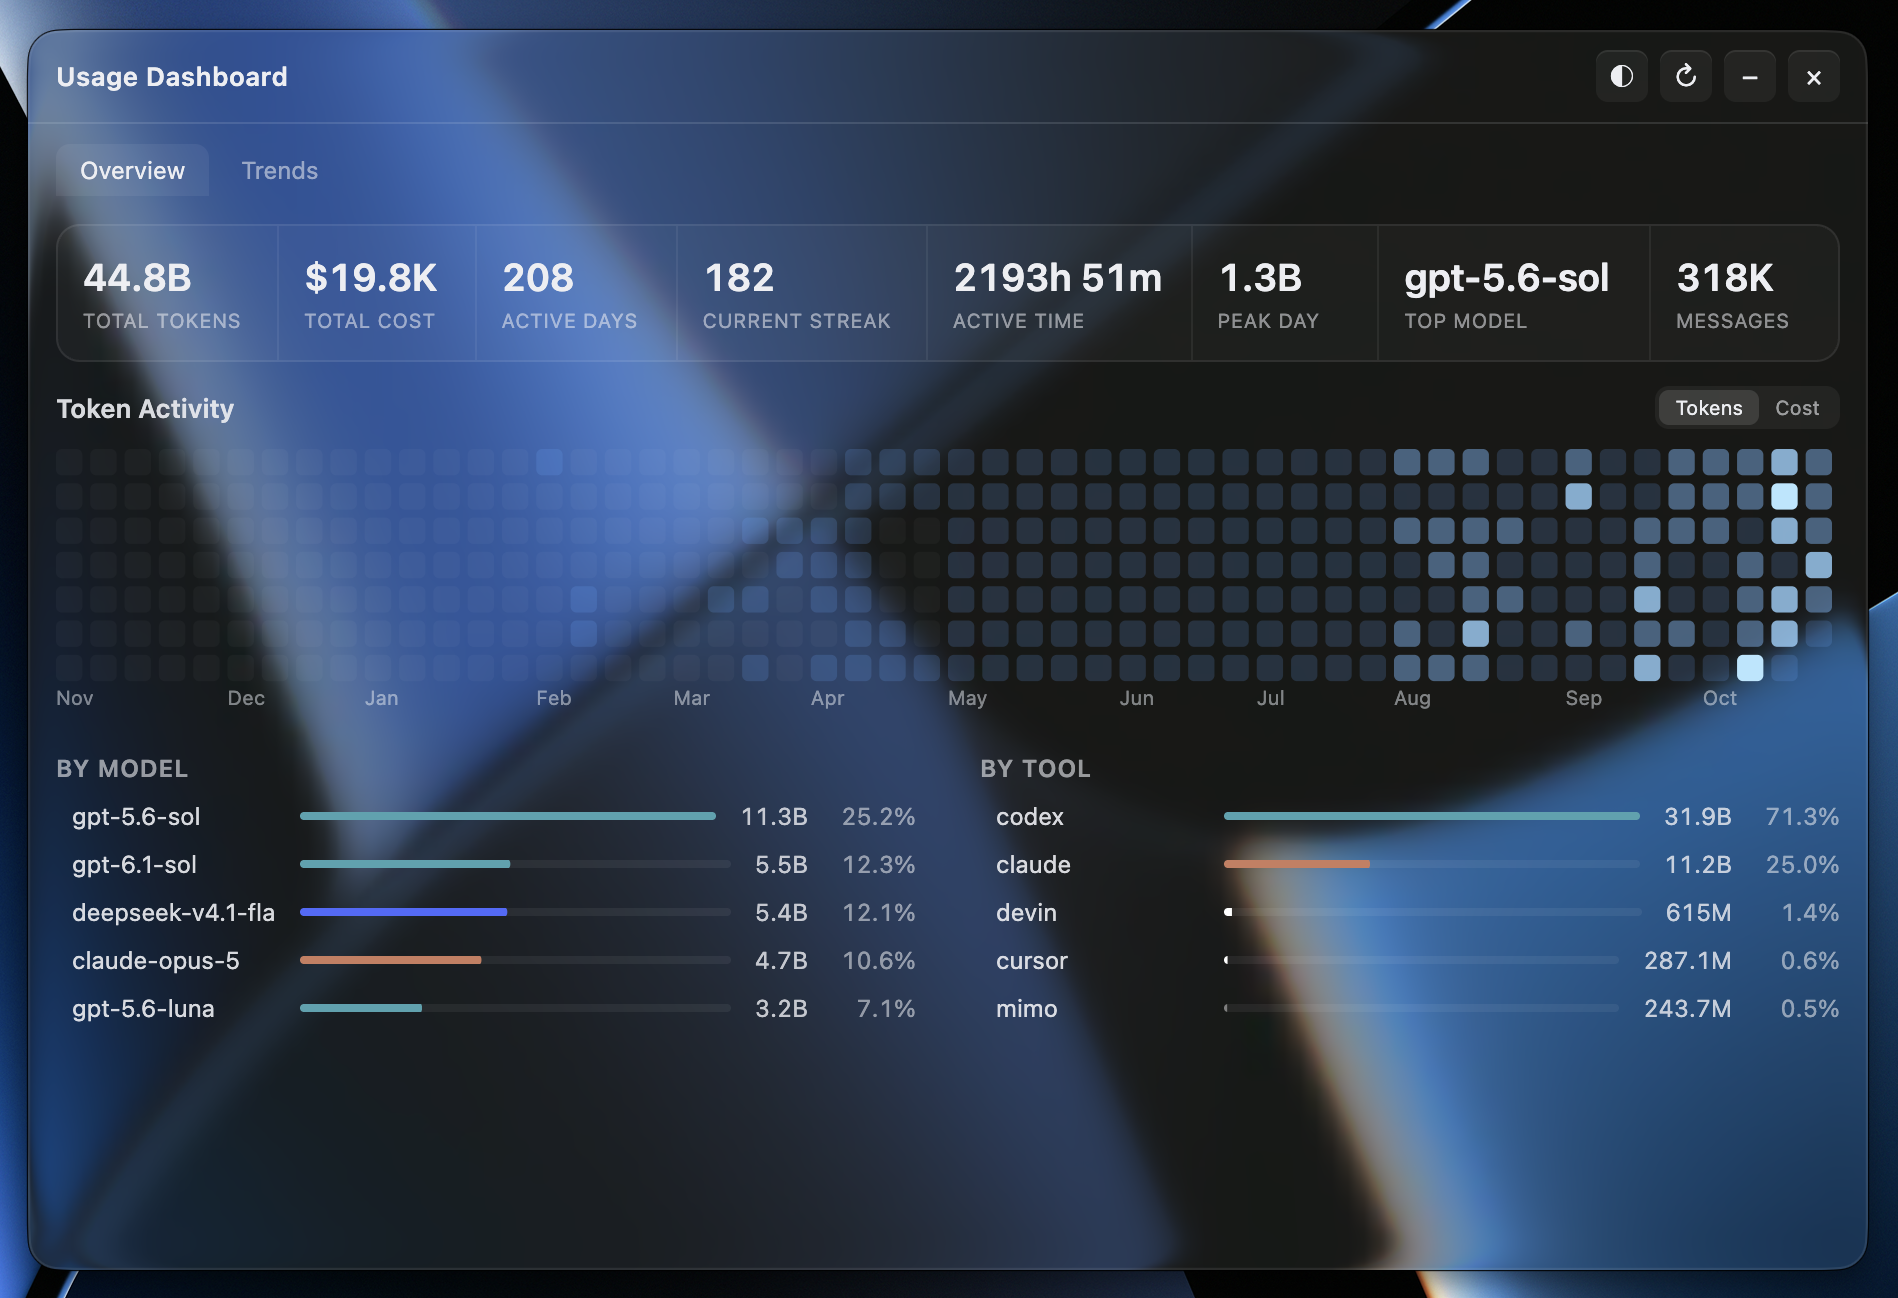The height and width of the screenshot is (1298, 1898).
Task: Click the gpt-5.6-sol top model value
Action: point(1507,279)
